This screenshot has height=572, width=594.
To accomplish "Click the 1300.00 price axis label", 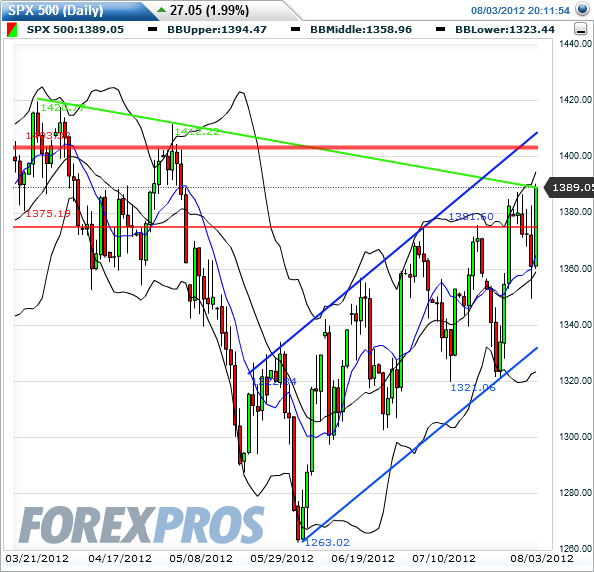I will point(575,437).
